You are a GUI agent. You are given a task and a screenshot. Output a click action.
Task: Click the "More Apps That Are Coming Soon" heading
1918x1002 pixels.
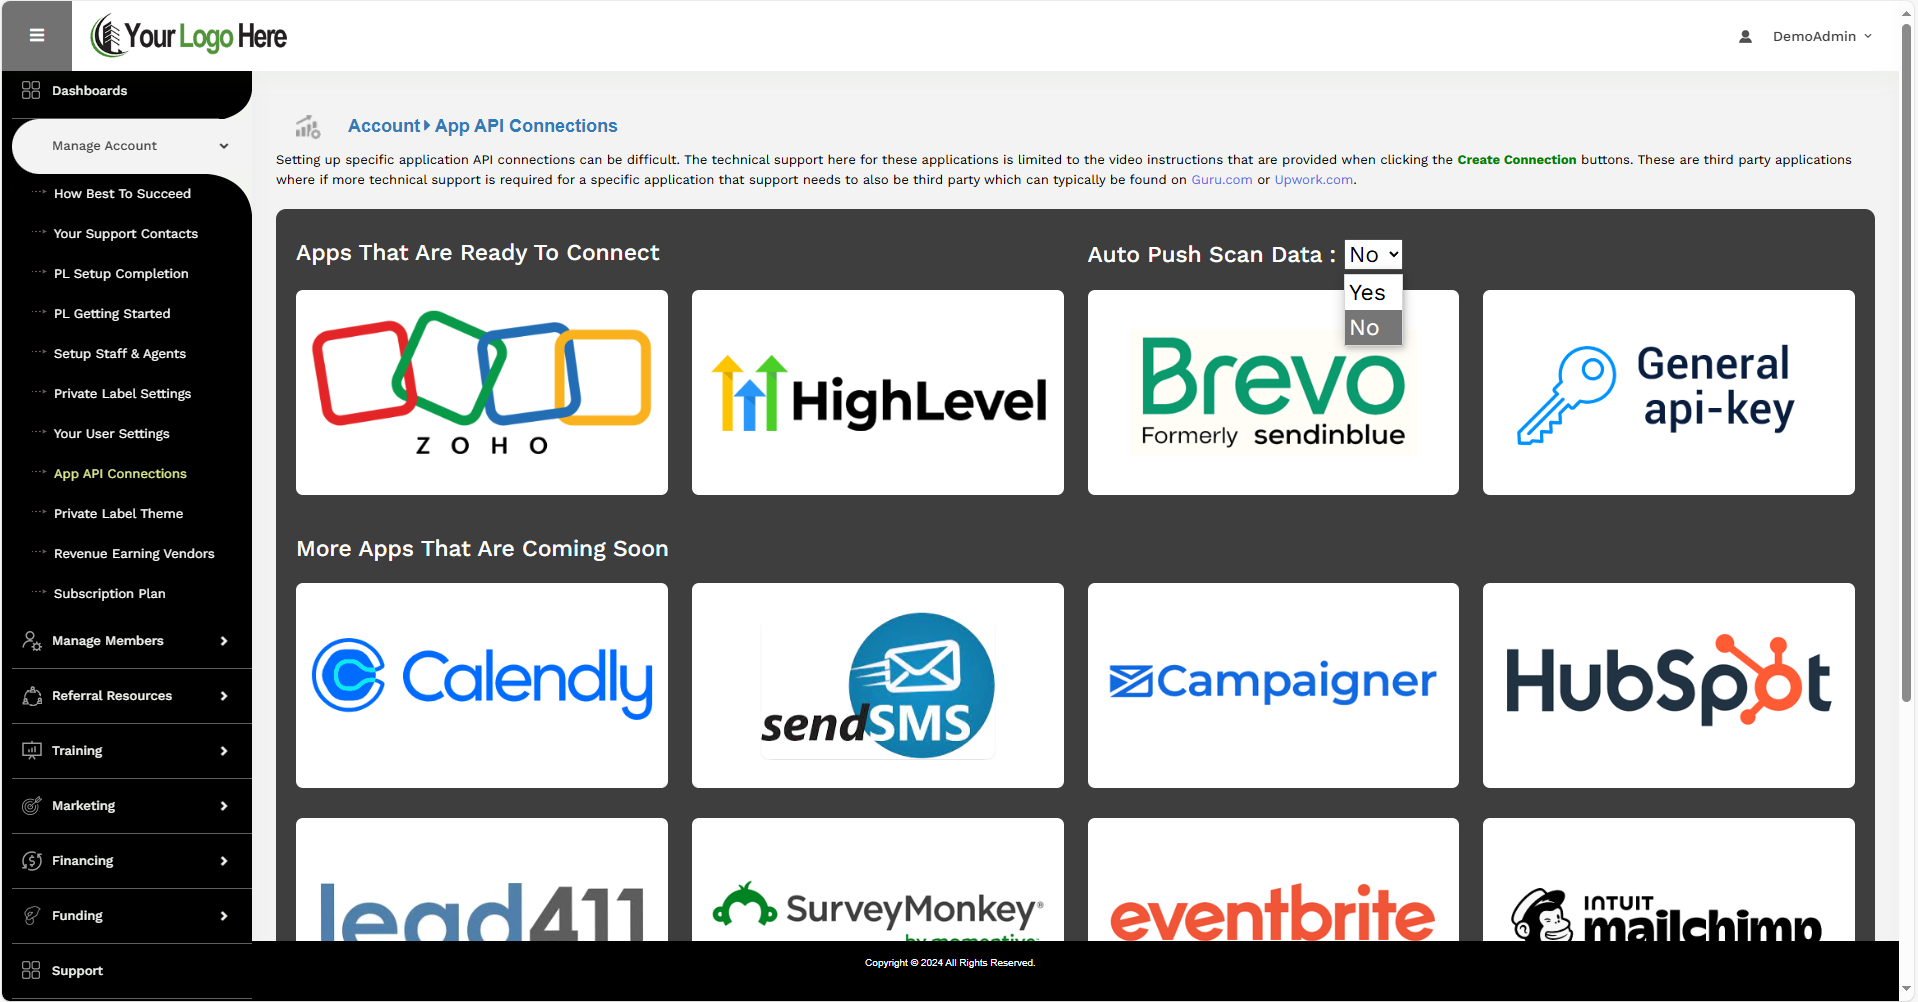[x=483, y=549]
